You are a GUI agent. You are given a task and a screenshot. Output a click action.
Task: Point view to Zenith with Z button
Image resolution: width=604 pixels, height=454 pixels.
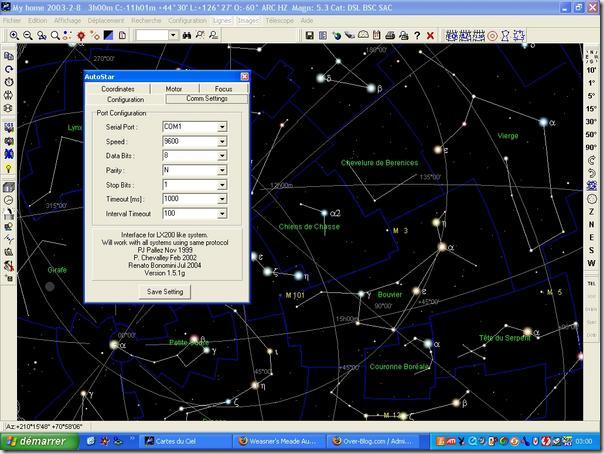pos(591,212)
